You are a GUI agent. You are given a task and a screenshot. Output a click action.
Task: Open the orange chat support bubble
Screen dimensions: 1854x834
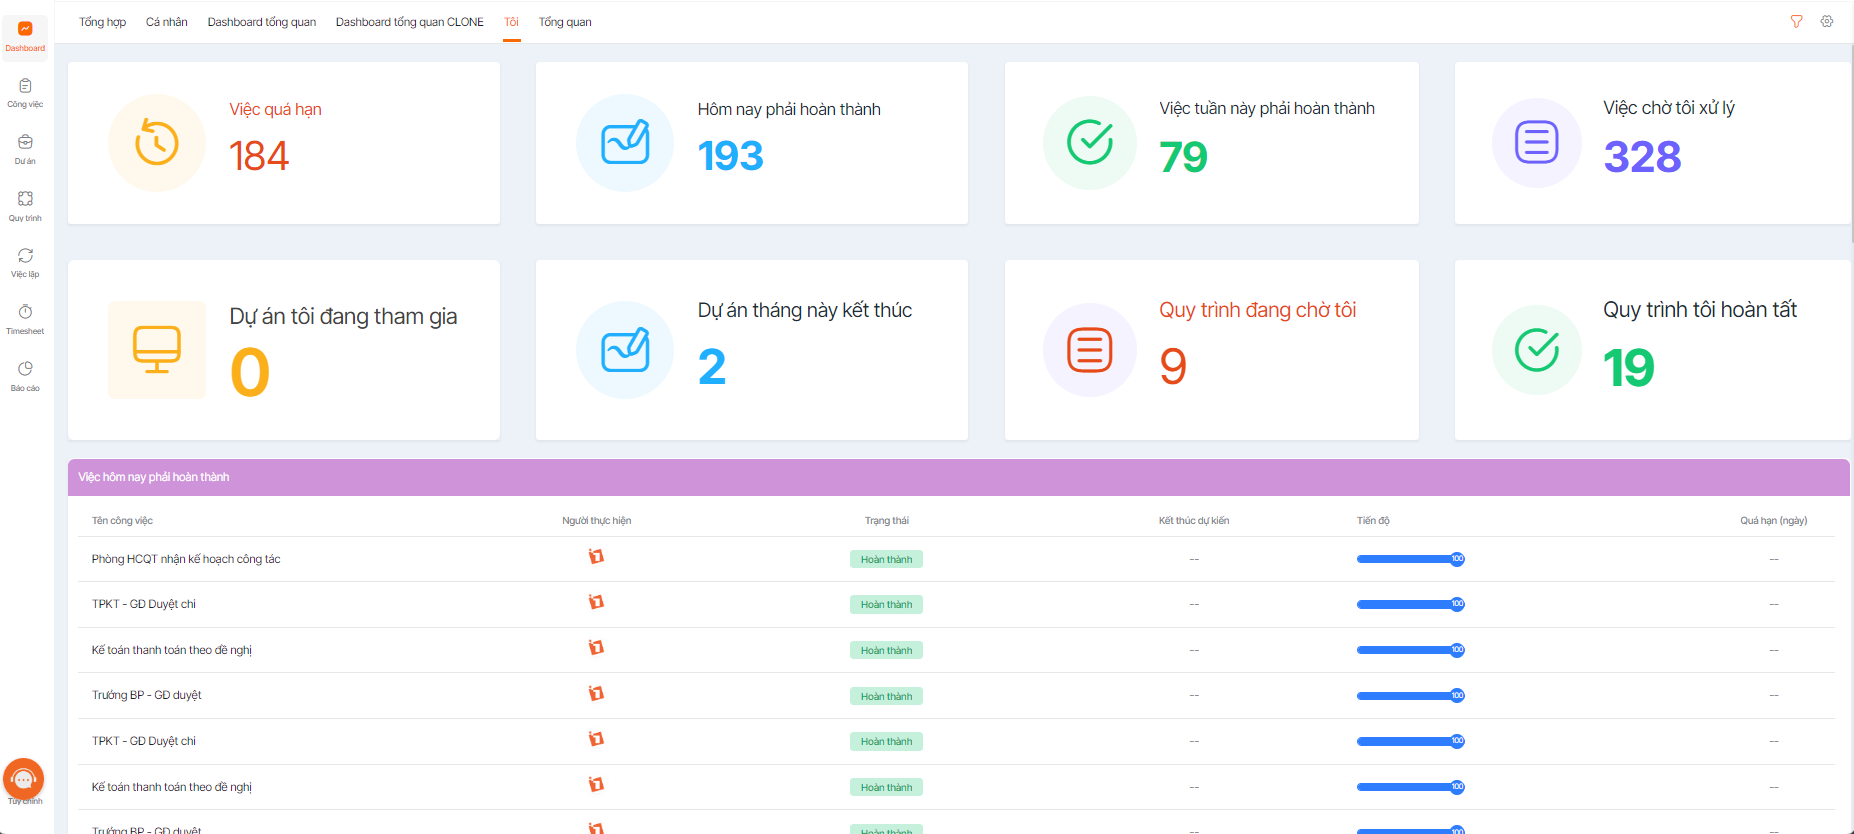(x=24, y=779)
